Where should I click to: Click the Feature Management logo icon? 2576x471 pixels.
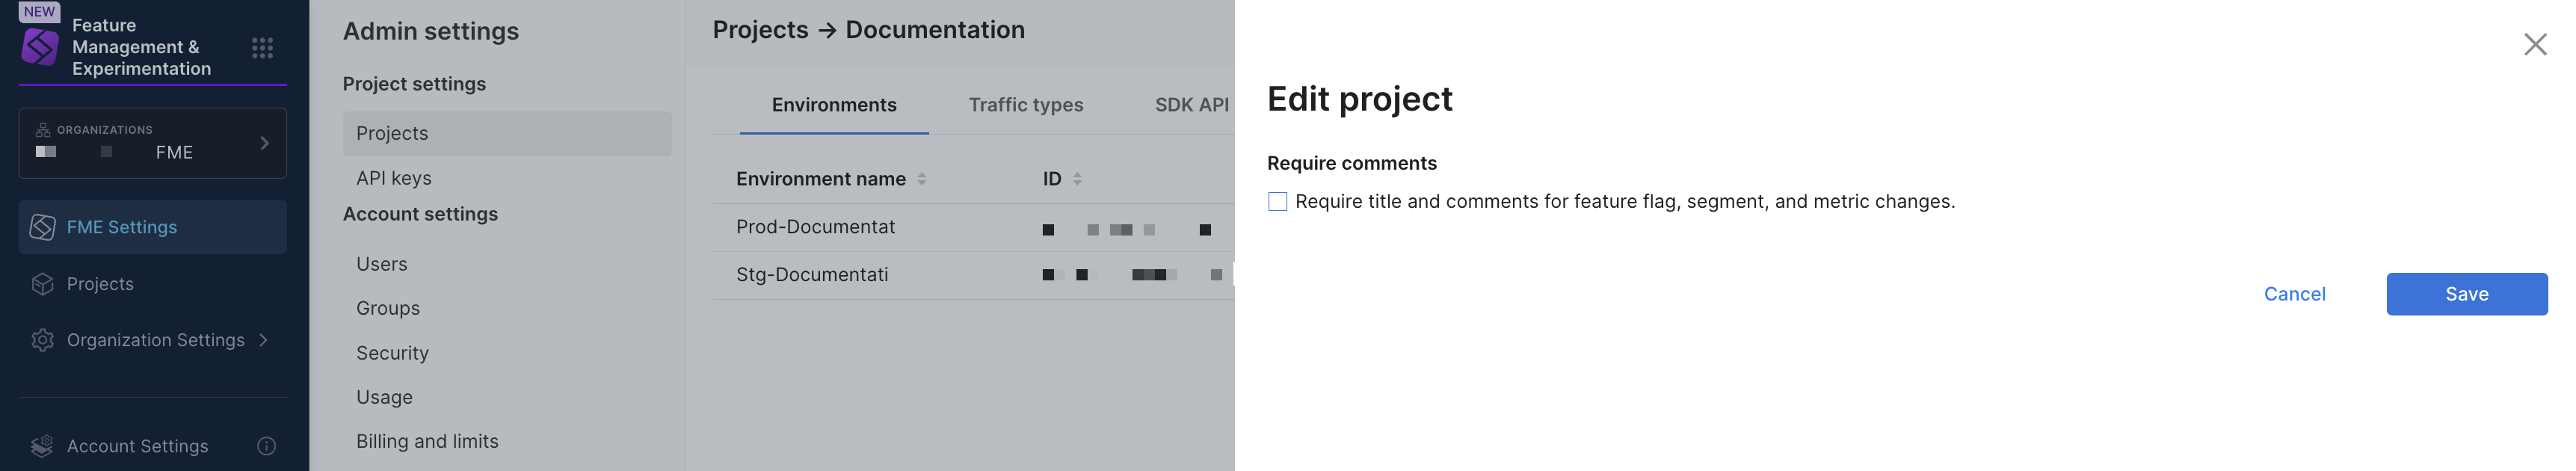pos(40,47)
